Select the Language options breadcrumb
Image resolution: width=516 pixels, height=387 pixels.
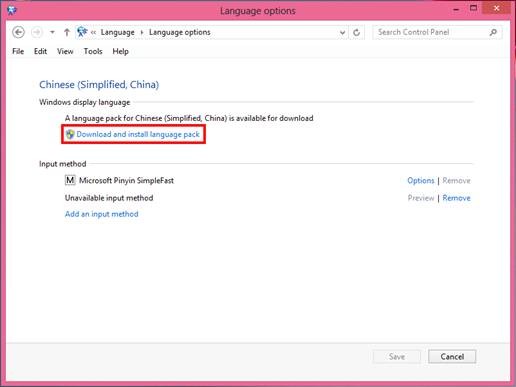point(180,32)
